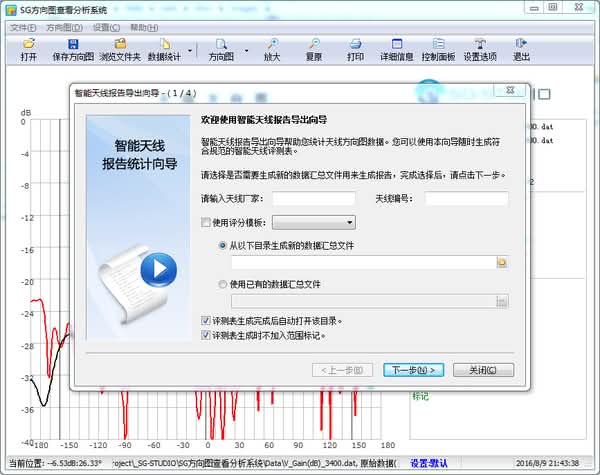Viewport: 600px width, 475px height.
Task: Click the folder browse icon beside directory field
Action: (x=503, y=262)
